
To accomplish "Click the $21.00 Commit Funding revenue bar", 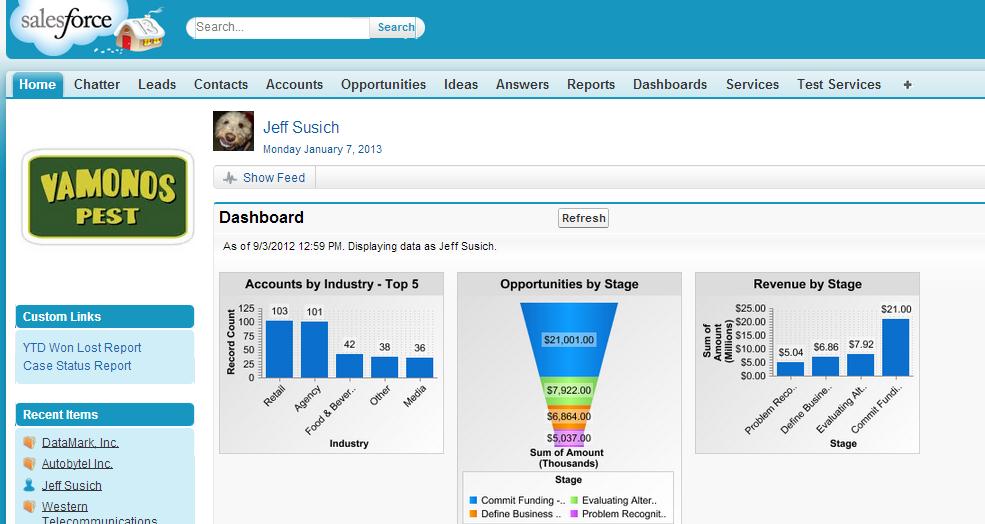I will point(895,347).
